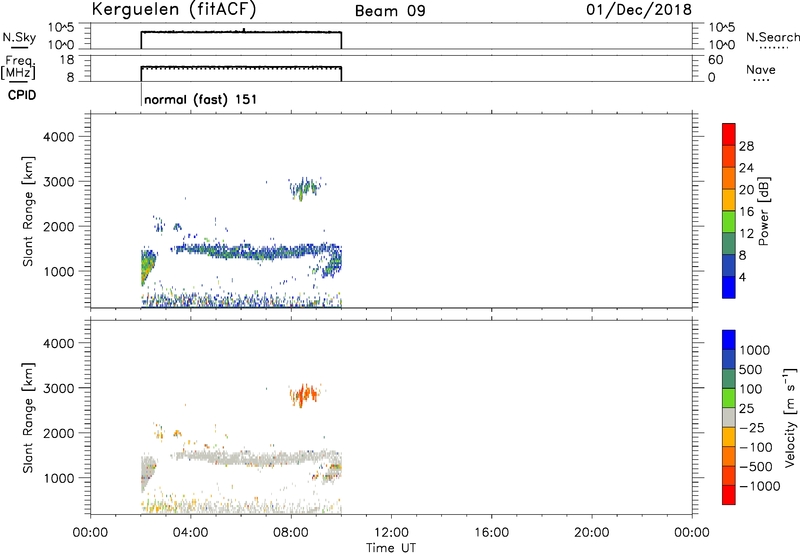Image resolution: width=800 pixels, height=554 pixels.
Task: Select the '12:00' time tick label
Action: click(x=391, y=533)
